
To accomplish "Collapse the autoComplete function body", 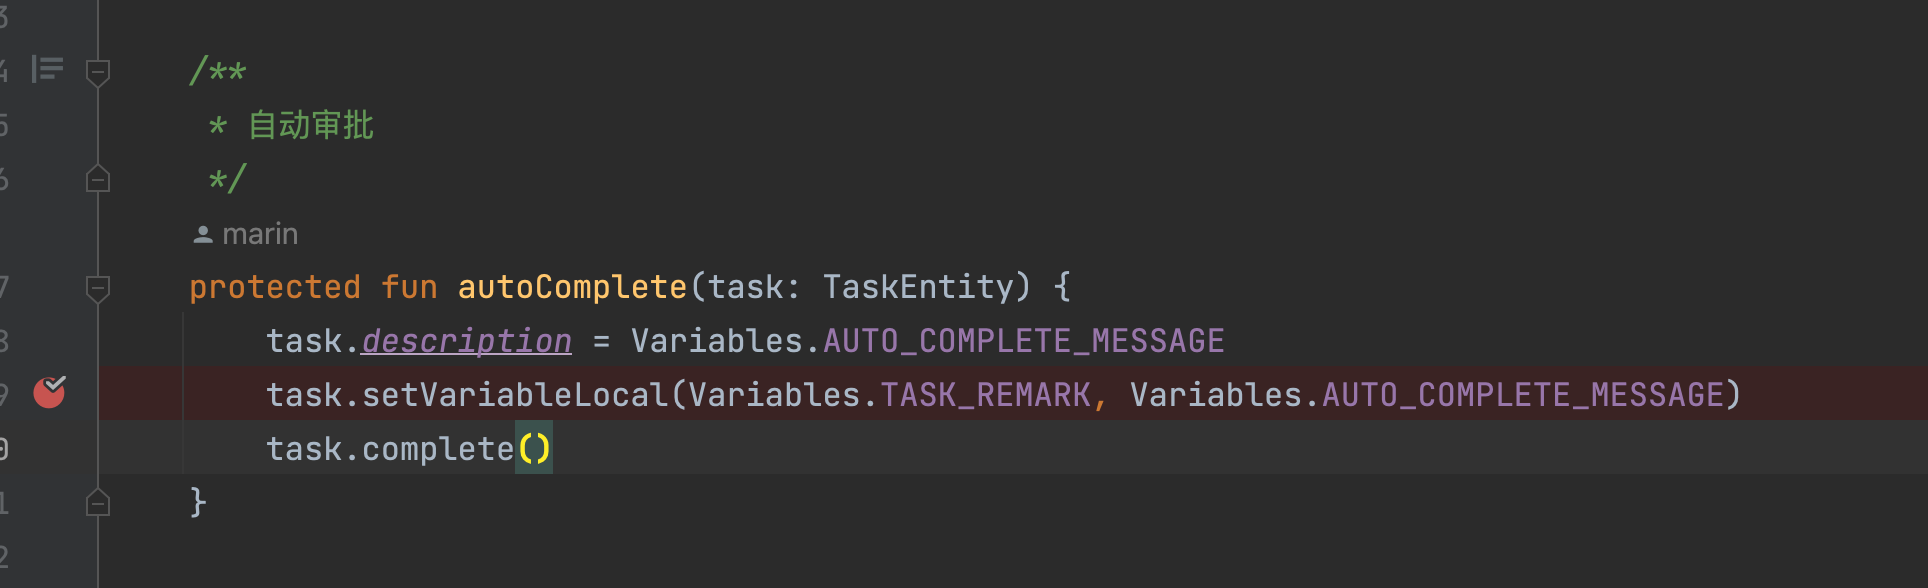I will tap(98, 288).
